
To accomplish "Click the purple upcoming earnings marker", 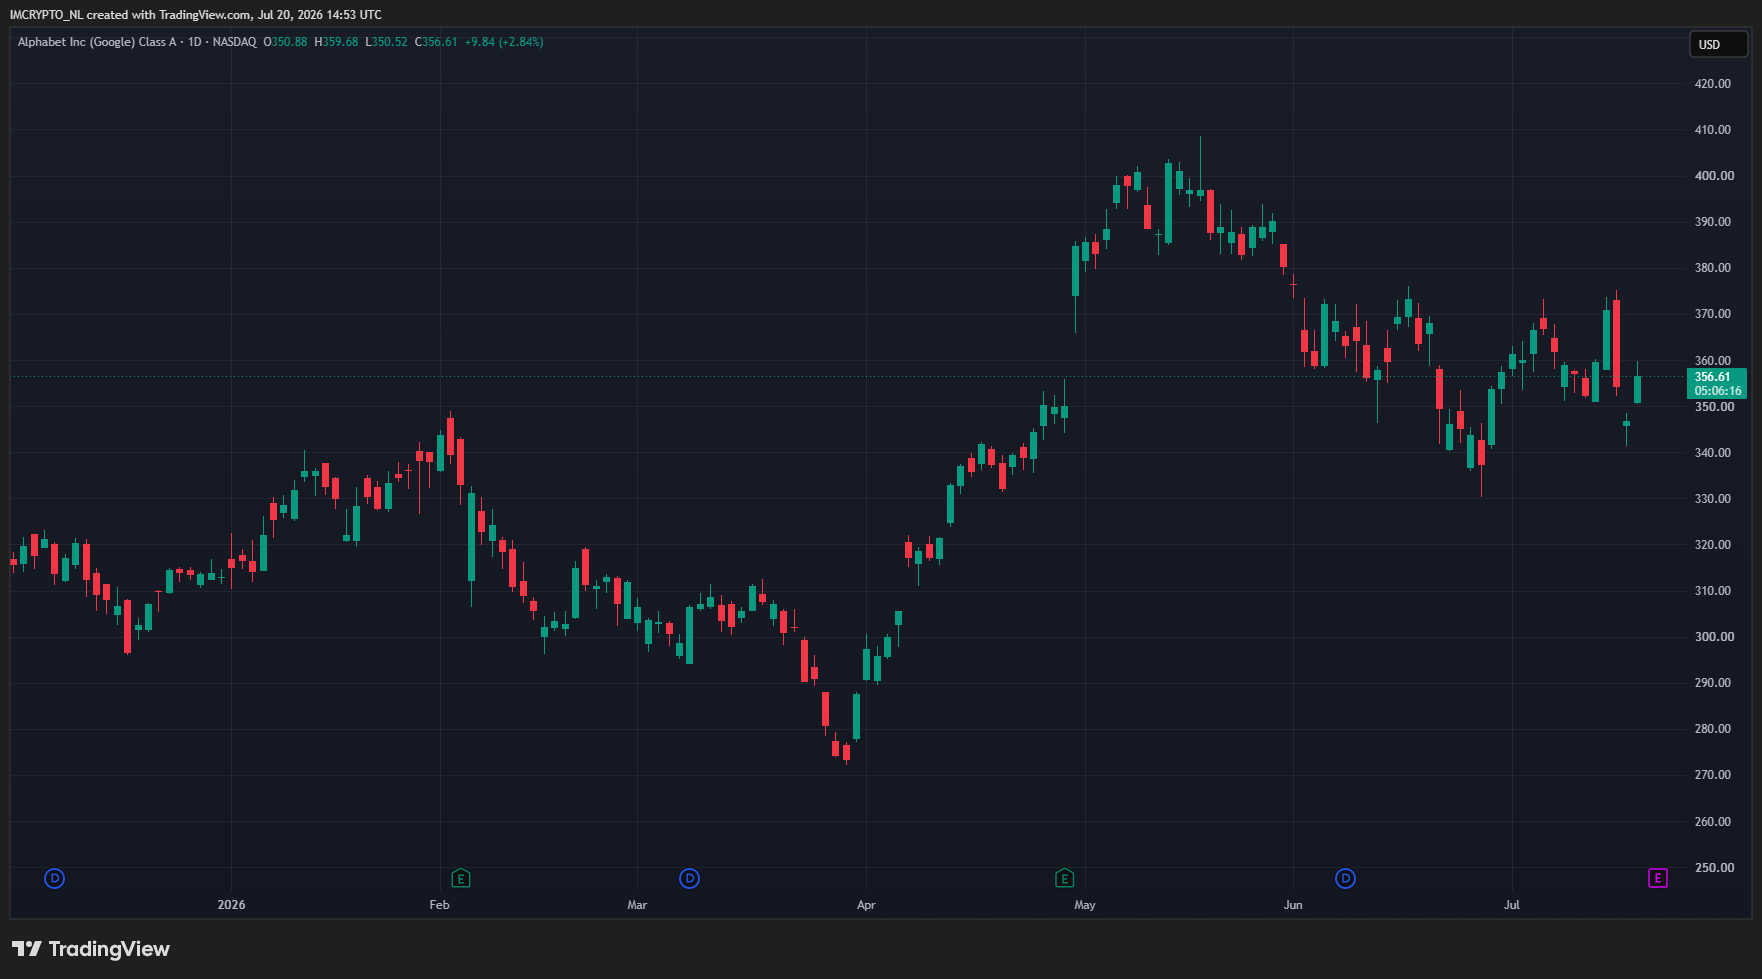I will (1658, 879).
